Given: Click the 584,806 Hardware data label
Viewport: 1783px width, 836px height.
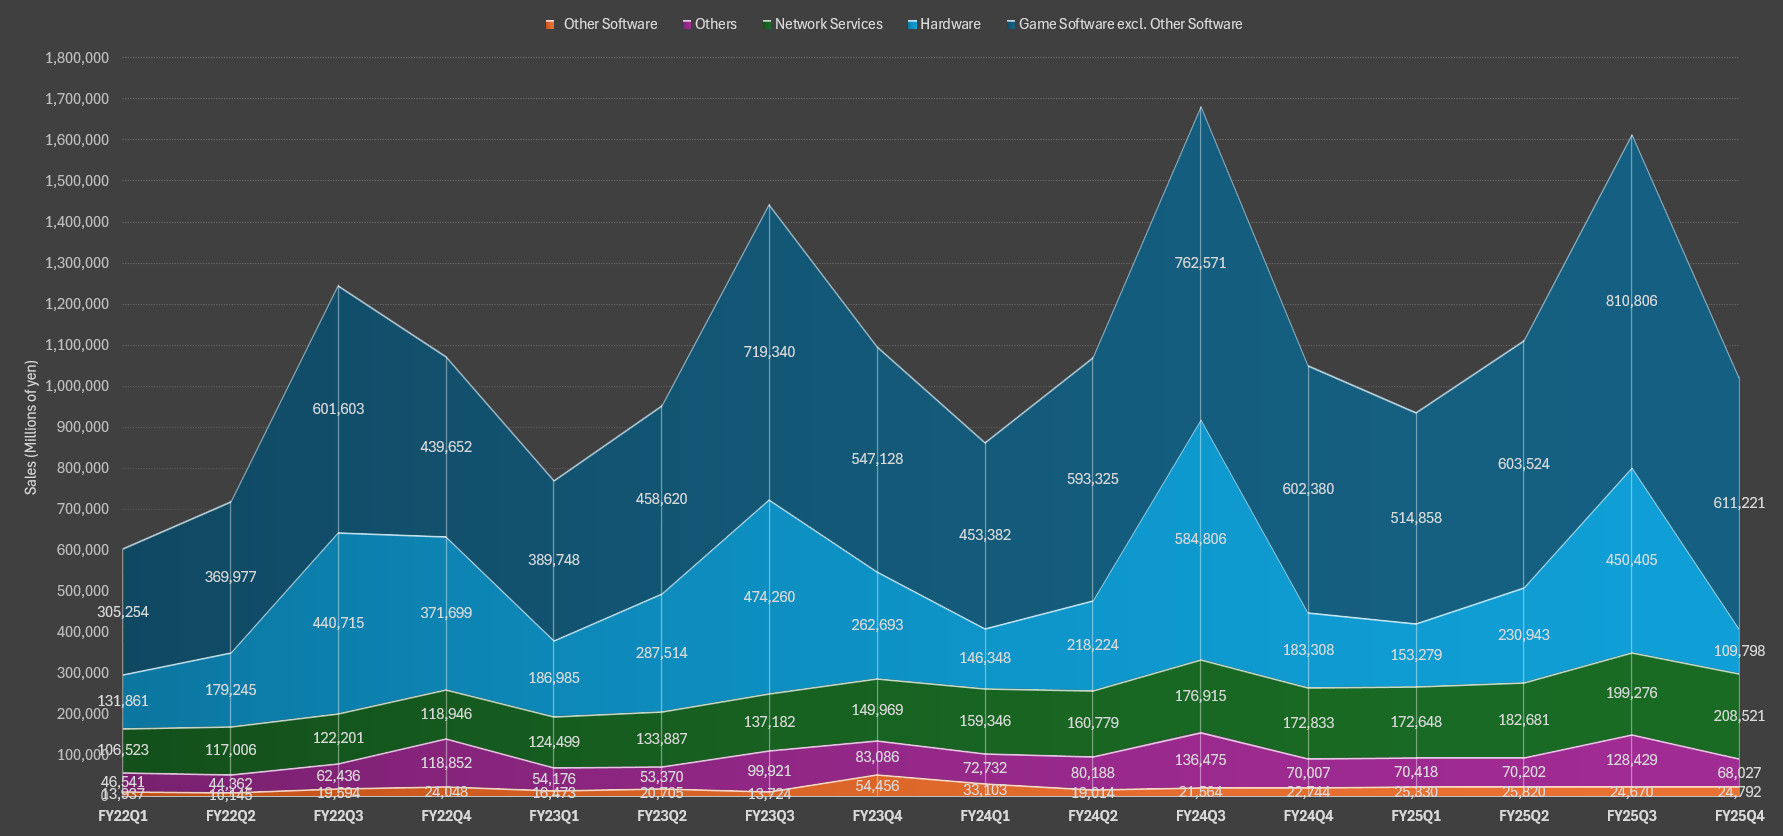Looking at the screenshot, I should point(1201,539).
